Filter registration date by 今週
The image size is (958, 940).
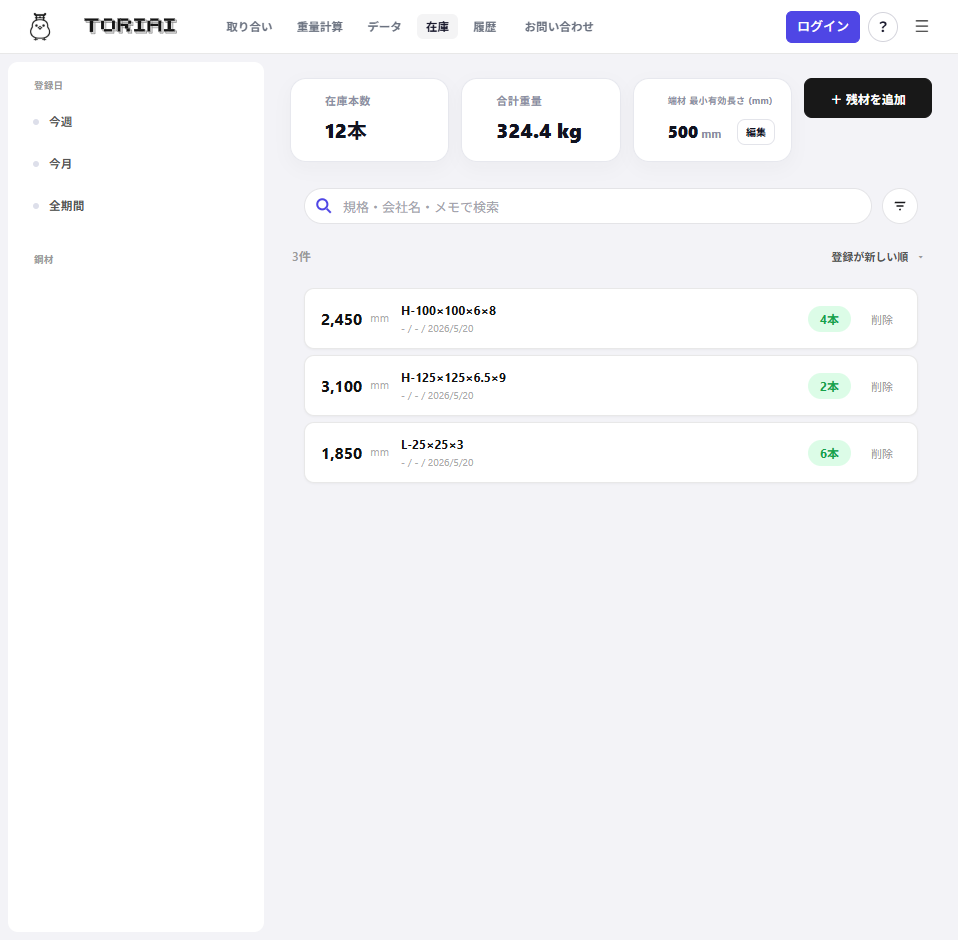coord(60,122)
